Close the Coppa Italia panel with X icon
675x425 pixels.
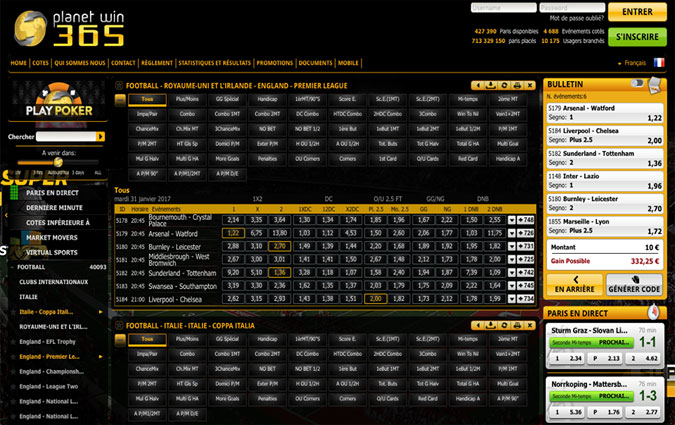[530, 325]
